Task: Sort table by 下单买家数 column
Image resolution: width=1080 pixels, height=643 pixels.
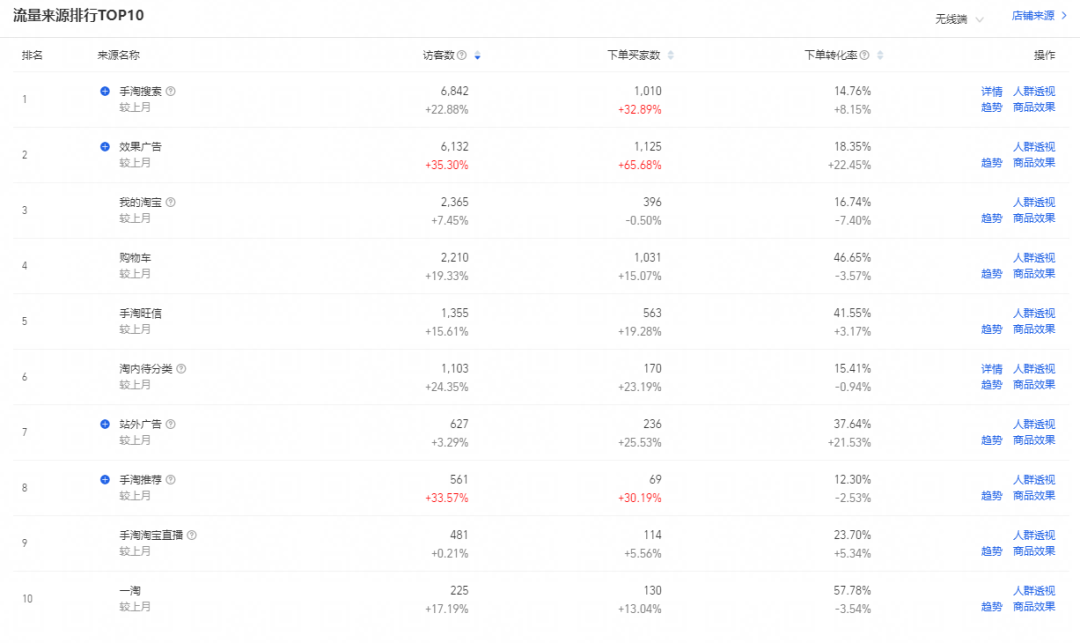Action: pyautogui.click(x=671, y=55)
